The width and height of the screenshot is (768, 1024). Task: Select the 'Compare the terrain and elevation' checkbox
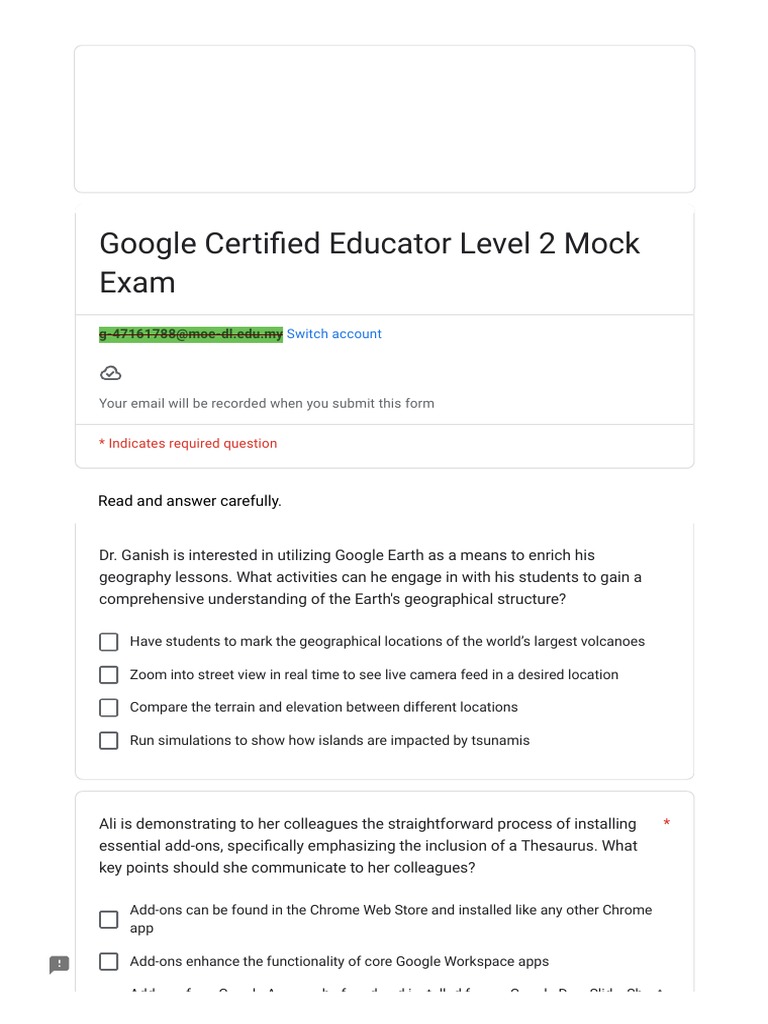coord(109,708)
